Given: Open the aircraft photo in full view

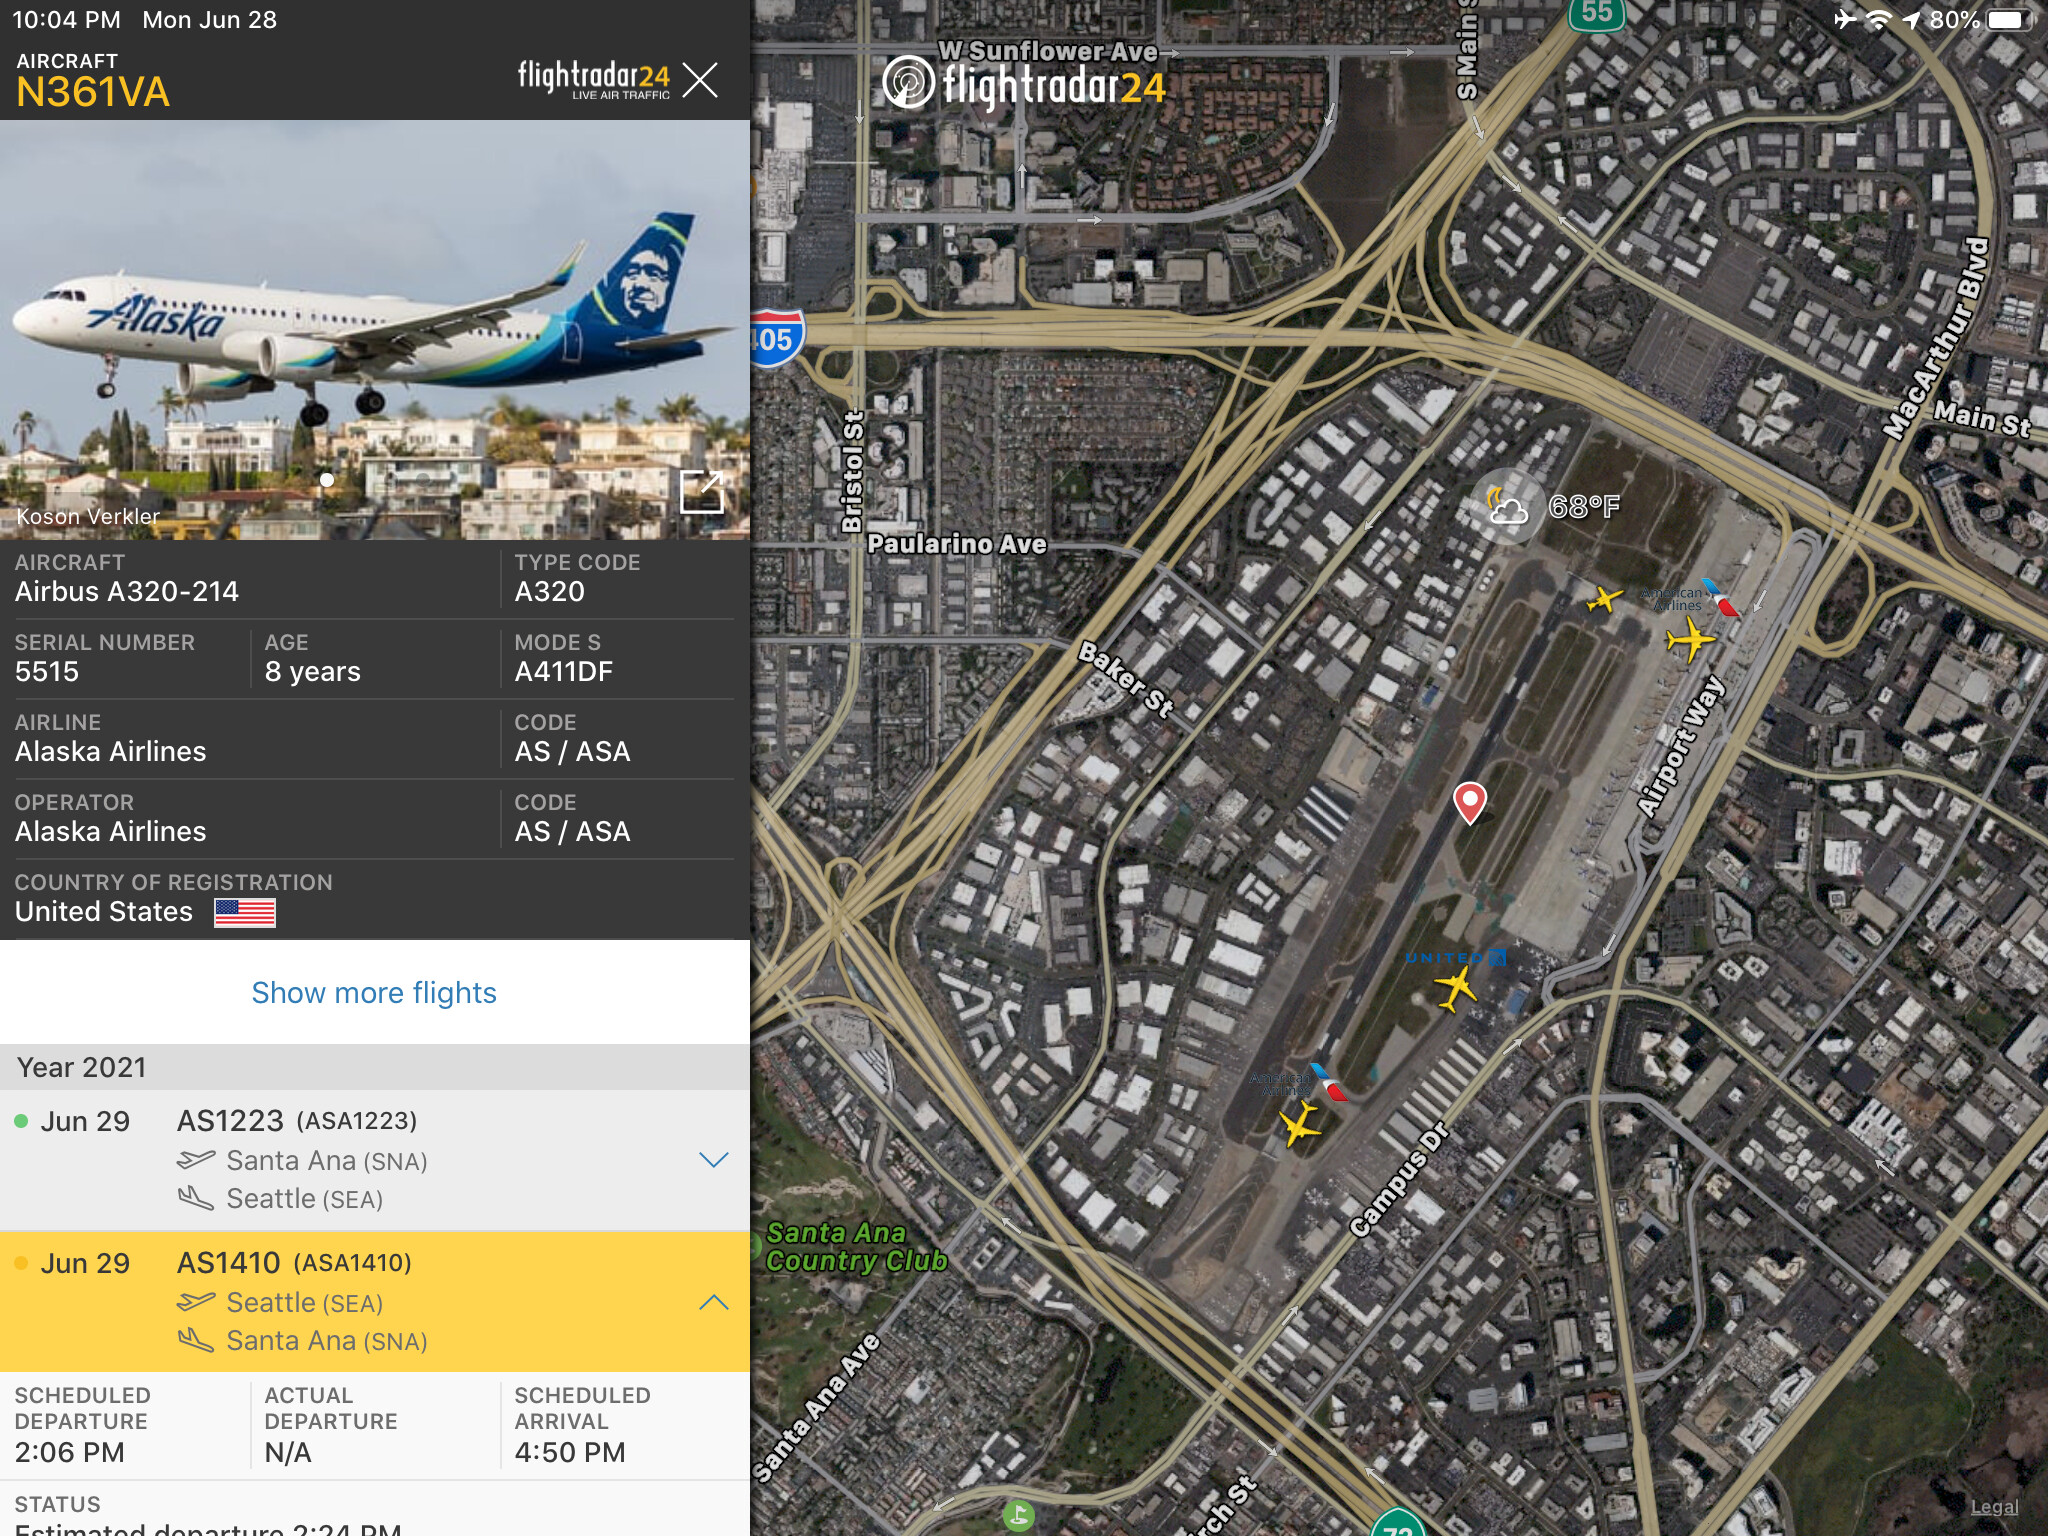Looking at the screenshot, I should (701, 491).
